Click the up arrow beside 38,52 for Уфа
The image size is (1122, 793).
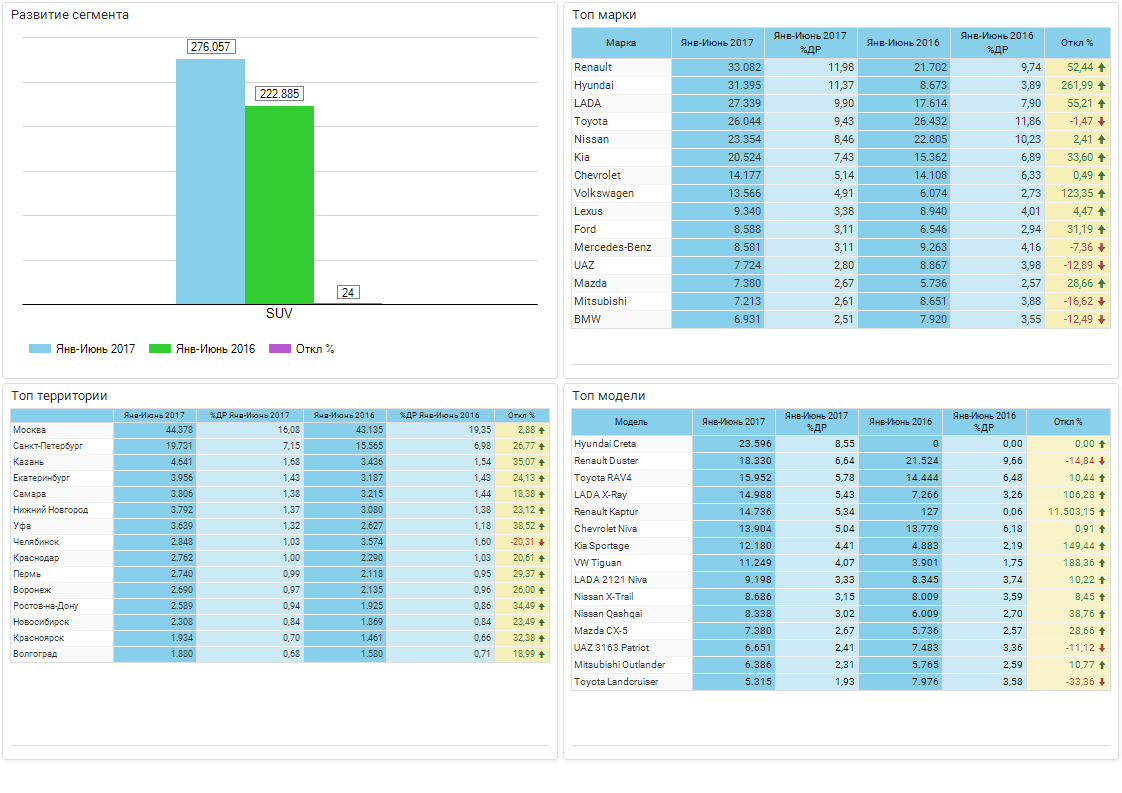(542, 526)
